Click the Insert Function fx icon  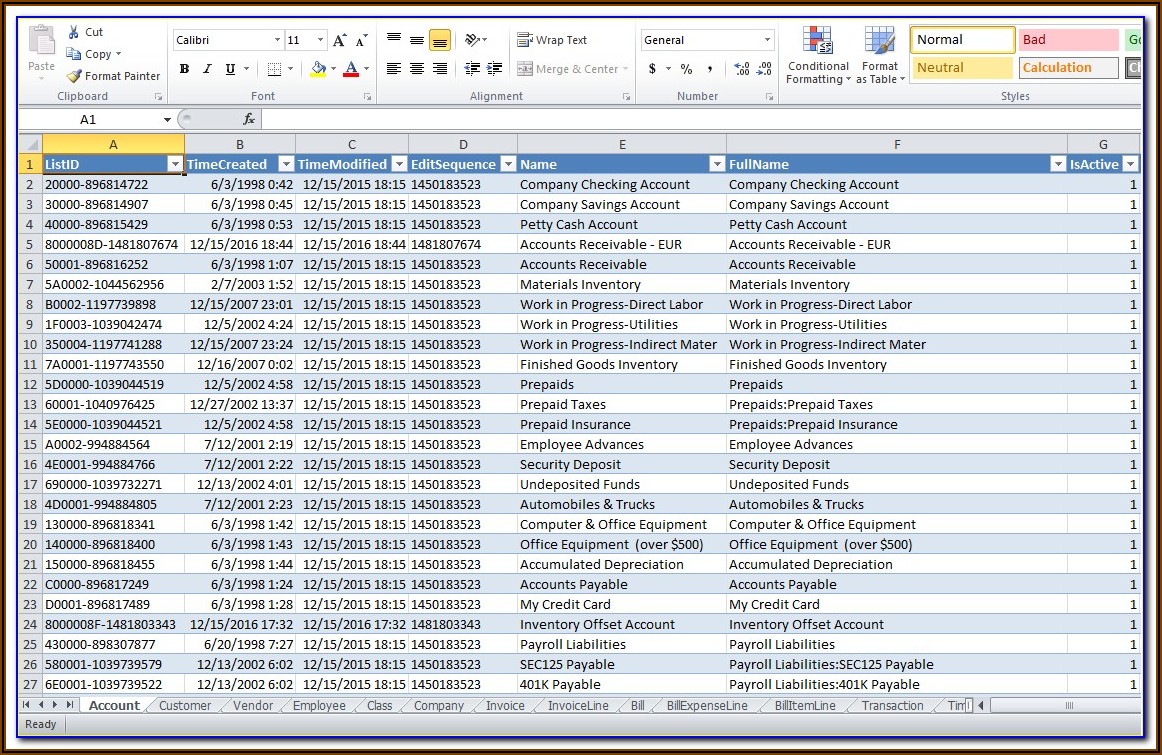click(249, 119)
